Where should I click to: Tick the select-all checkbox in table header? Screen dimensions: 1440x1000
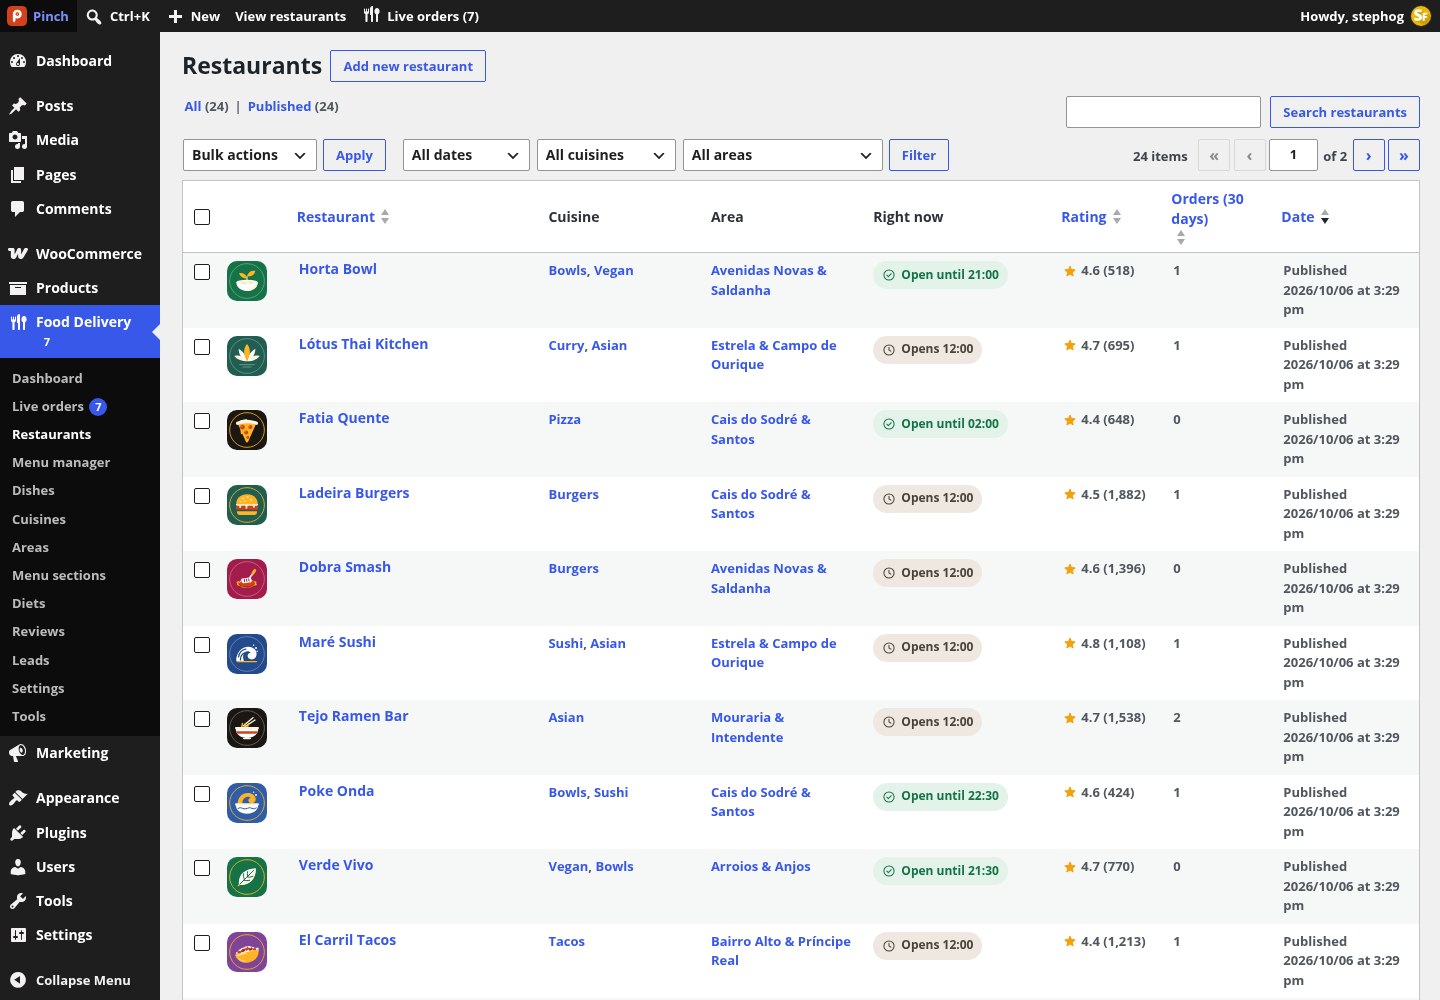[x=202, y=217]
